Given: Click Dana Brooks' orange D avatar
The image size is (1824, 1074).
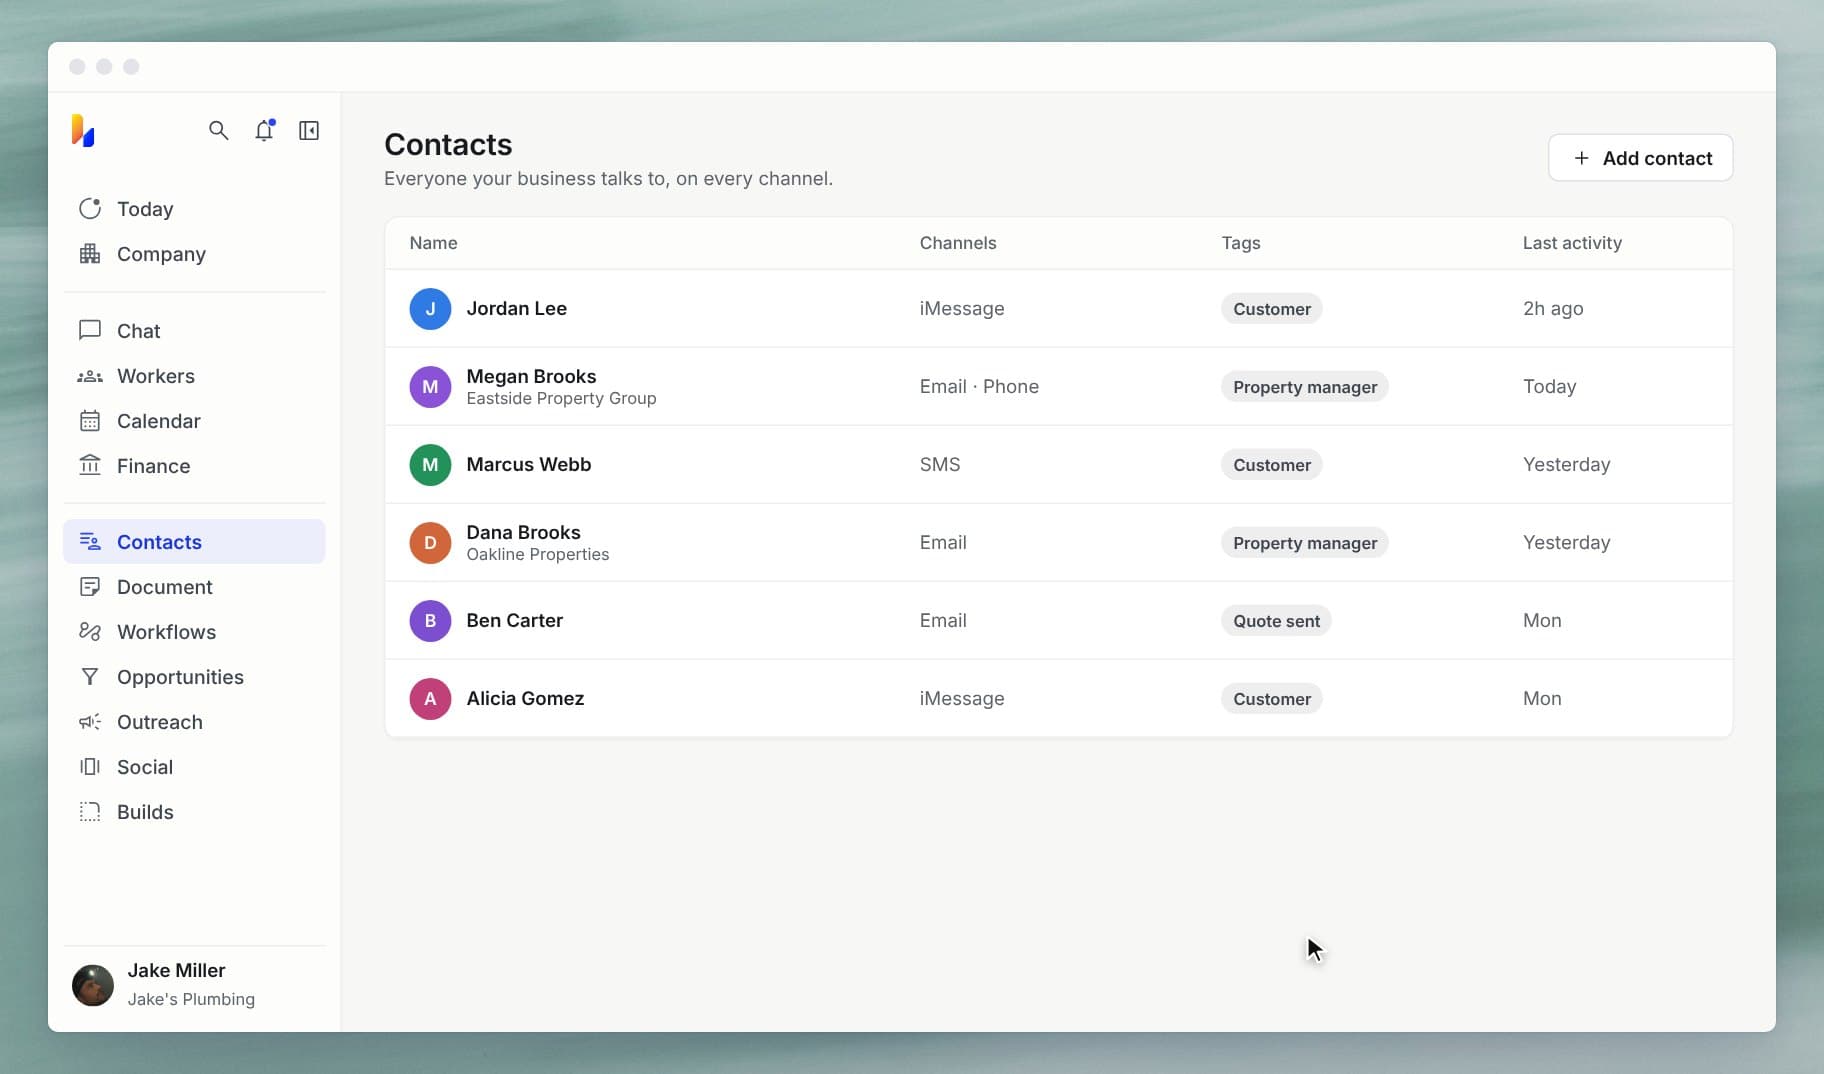Looking at the screenshot, I should click(x=430, y=543).
